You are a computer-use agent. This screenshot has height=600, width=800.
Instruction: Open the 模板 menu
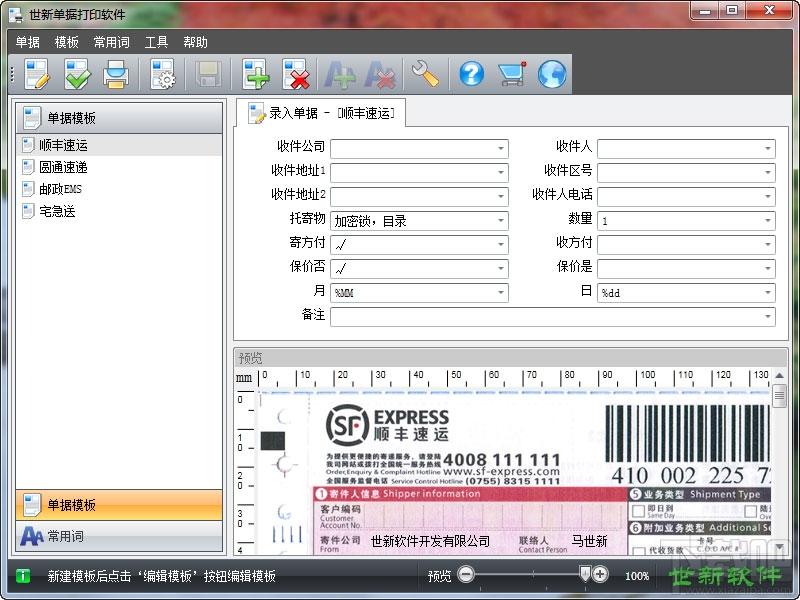[66, 42]
